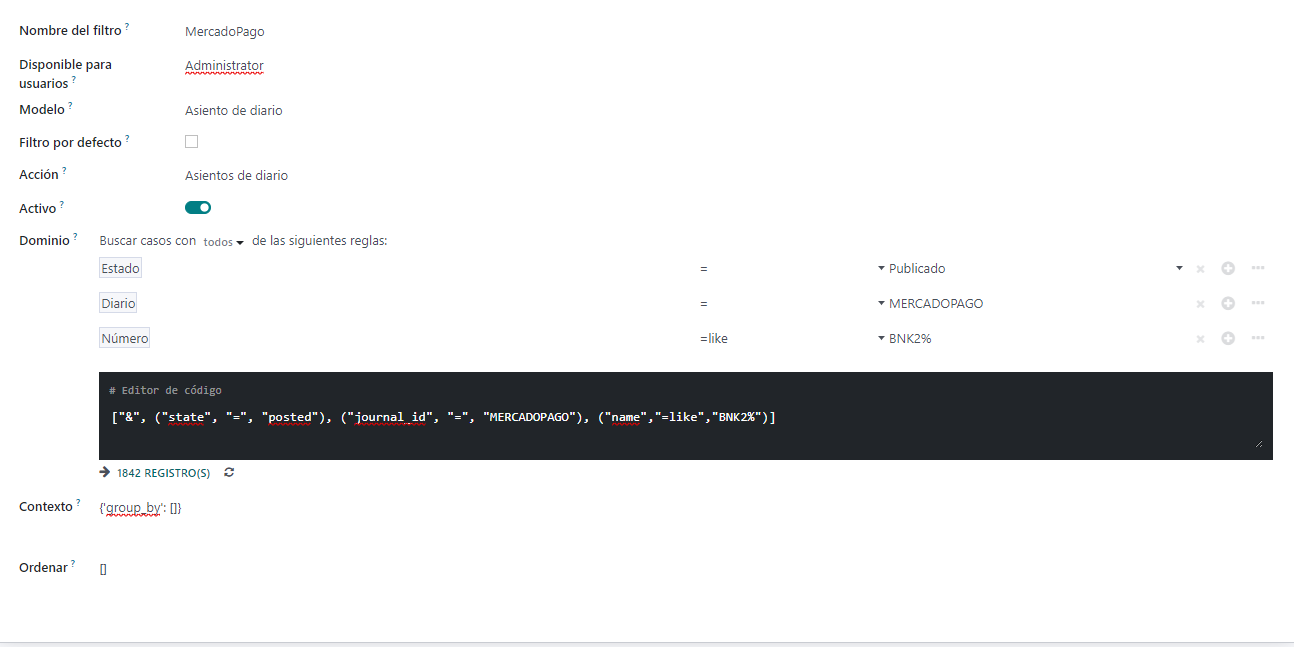1294x647 pixels.
Task: Click help mark beside Dominio label
Action: click(x=75, y=237)
